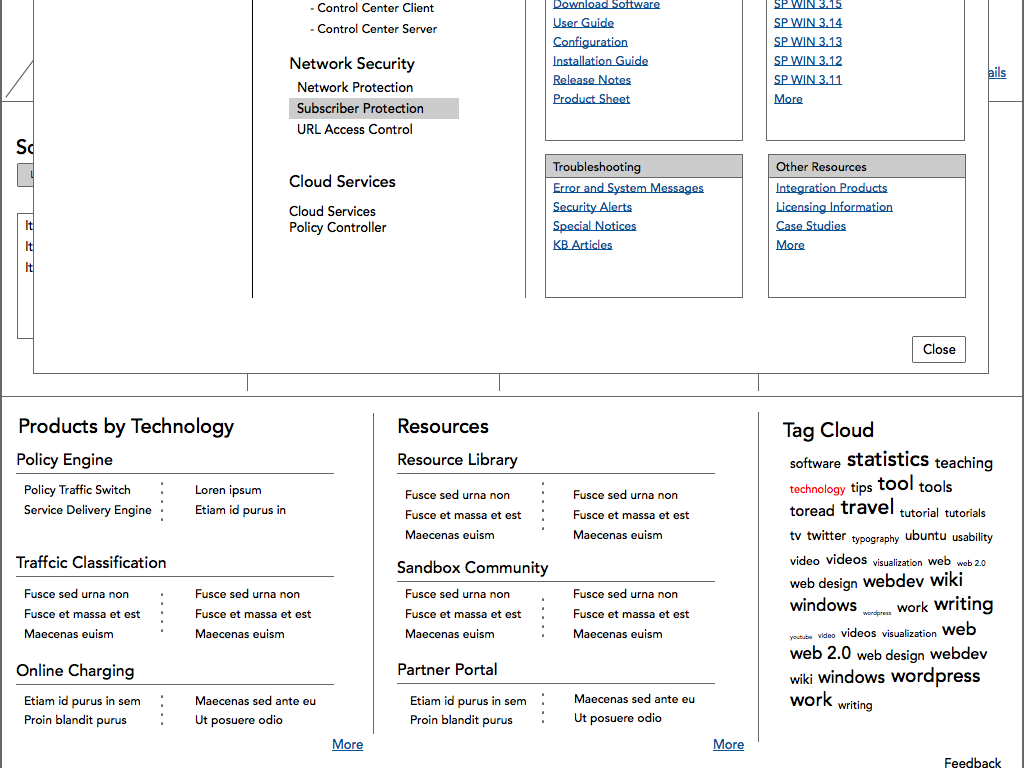
Task: Open KB Articles link
Action: (583, 245)
